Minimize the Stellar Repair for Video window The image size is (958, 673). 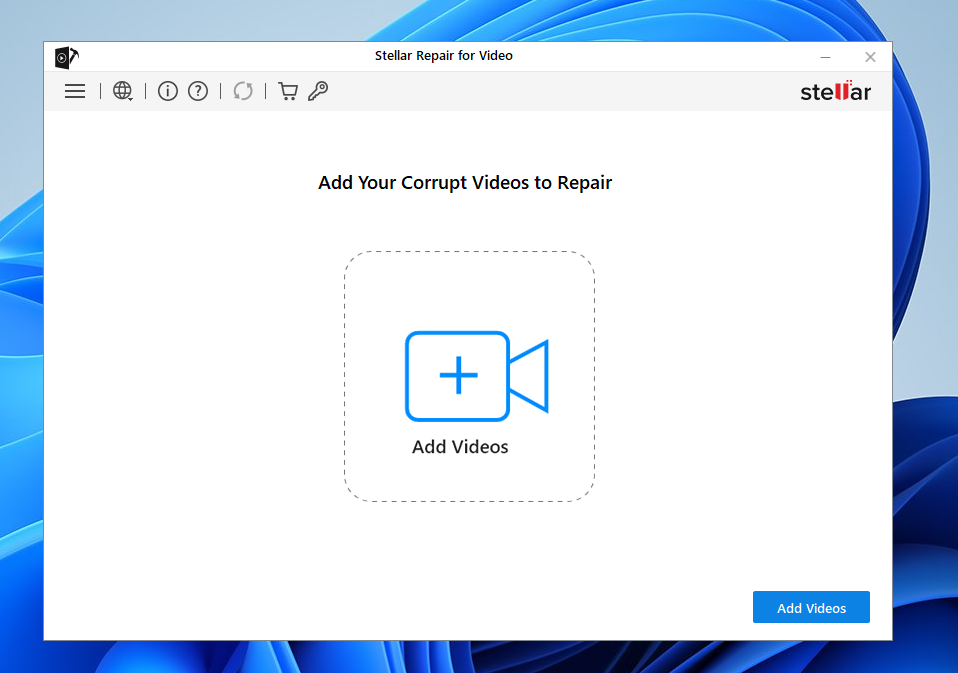[x=825, y=57]
